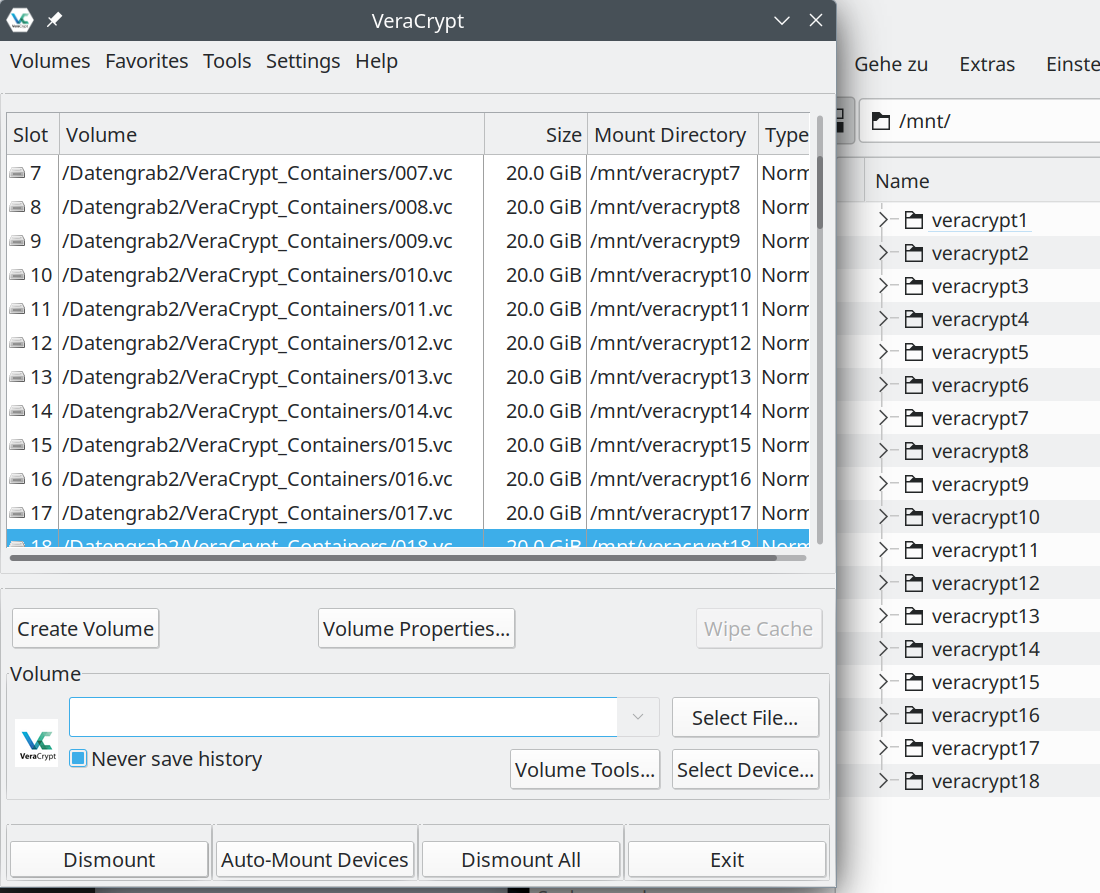Viewport: 1100px width, 893px height.
Task: Sort by Size column header
Action: pos(536,134)
